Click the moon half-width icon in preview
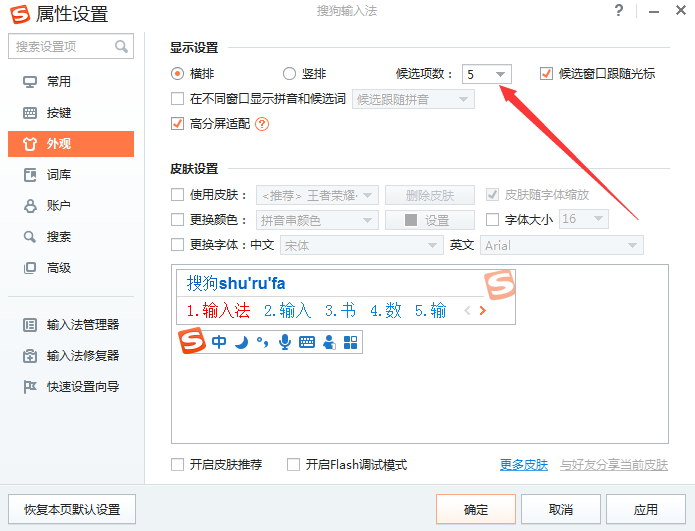 (x=241, y=342)
